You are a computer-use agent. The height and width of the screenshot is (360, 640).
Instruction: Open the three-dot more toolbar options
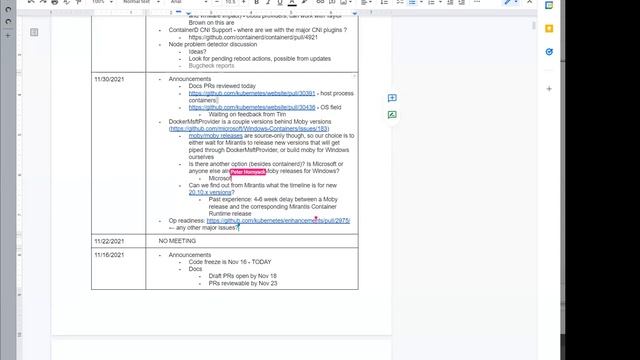477,2
